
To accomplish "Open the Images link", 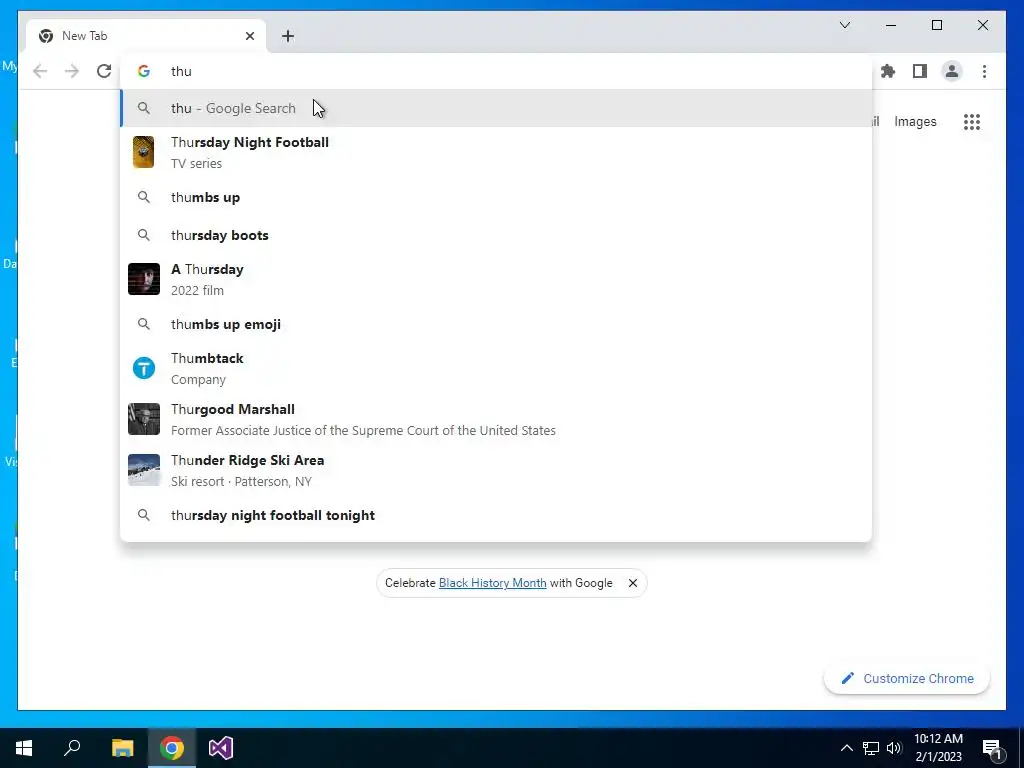I will tap(915, 121).
